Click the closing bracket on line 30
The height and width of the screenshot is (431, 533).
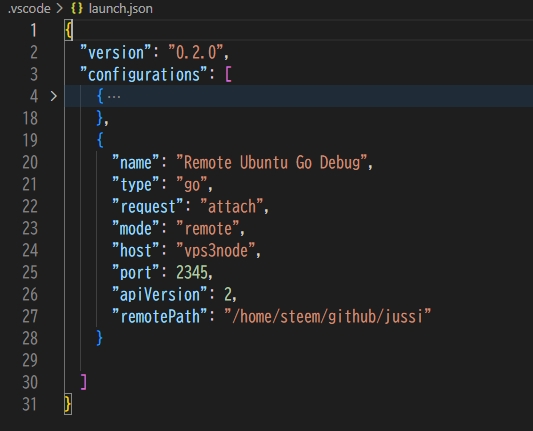[x=84, y=382]
